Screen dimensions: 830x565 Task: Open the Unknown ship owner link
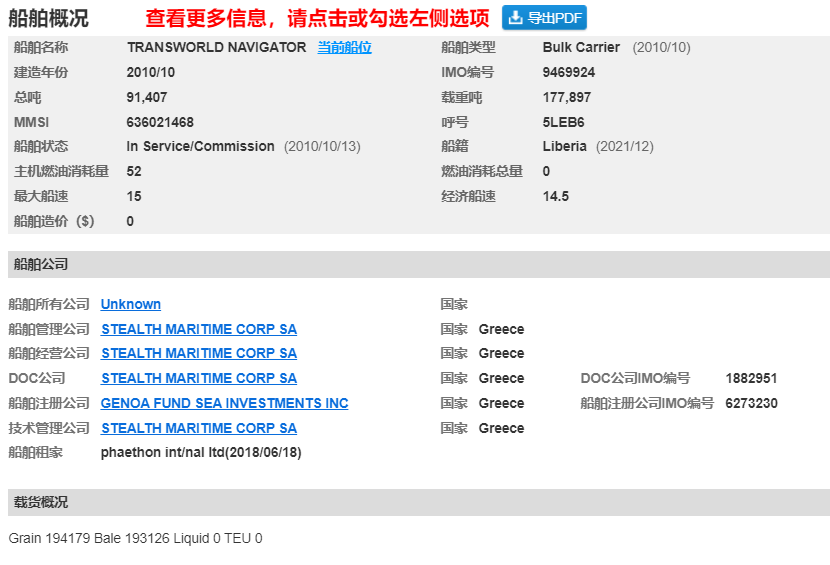point(130,304)
